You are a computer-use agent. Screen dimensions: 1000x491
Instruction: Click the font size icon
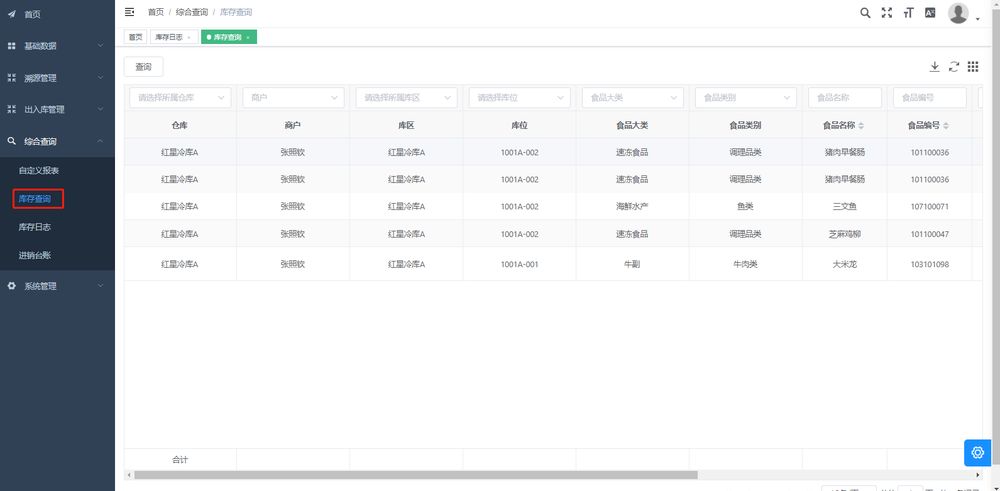(x=908, y=13)
